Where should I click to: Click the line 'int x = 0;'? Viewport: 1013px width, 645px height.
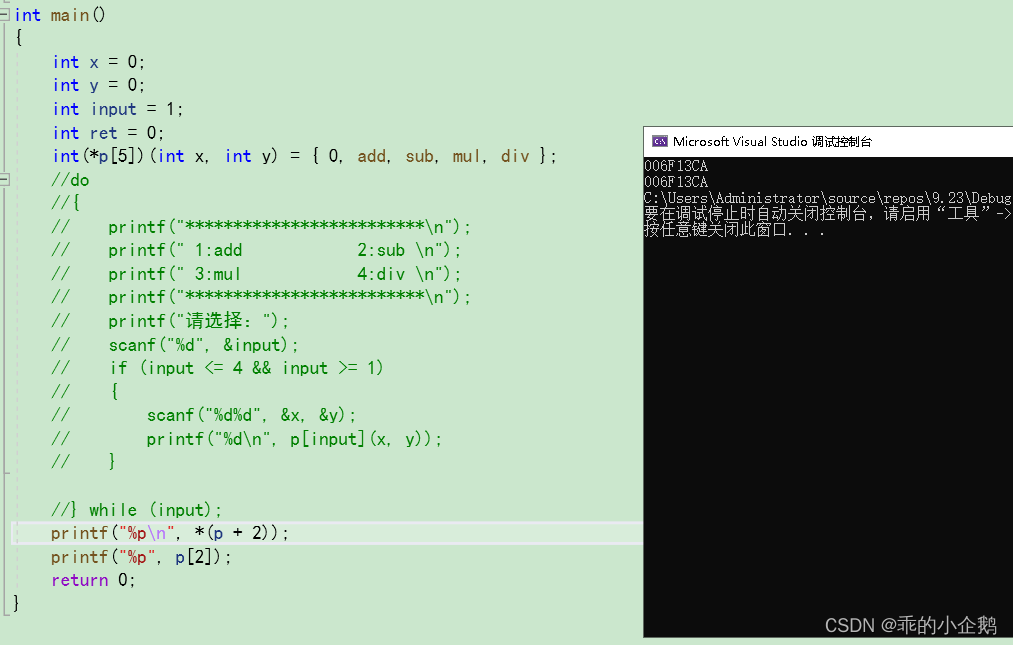(99, 62)
